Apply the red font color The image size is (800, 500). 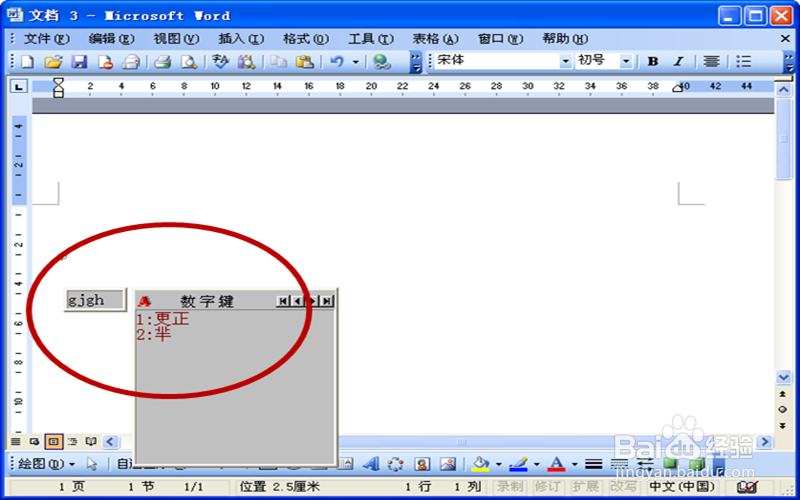[x=556, y=464]
